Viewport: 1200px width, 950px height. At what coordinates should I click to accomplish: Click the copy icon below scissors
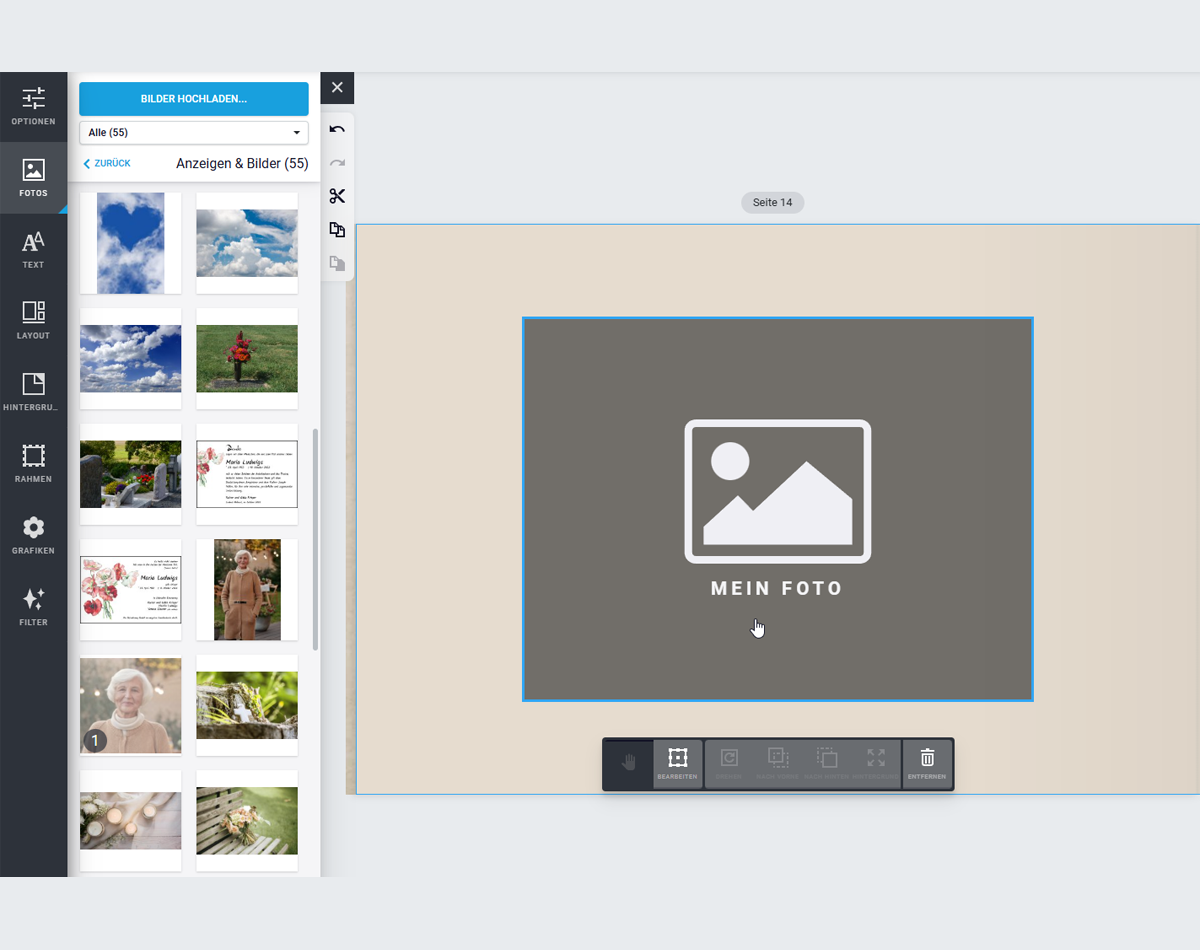[337, 230]
